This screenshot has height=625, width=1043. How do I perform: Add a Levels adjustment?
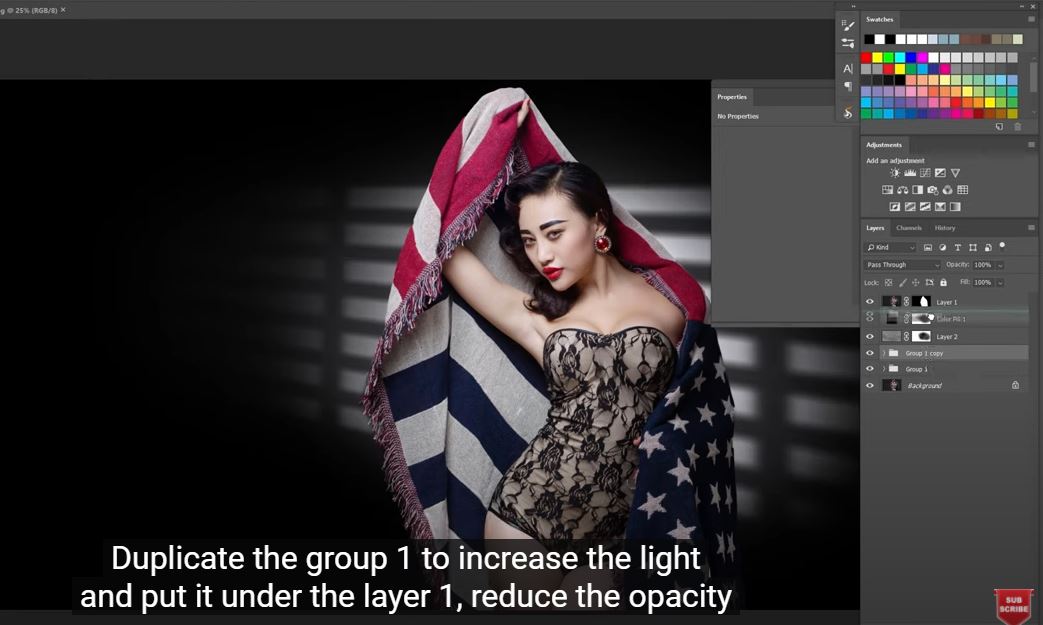[910, 173]
